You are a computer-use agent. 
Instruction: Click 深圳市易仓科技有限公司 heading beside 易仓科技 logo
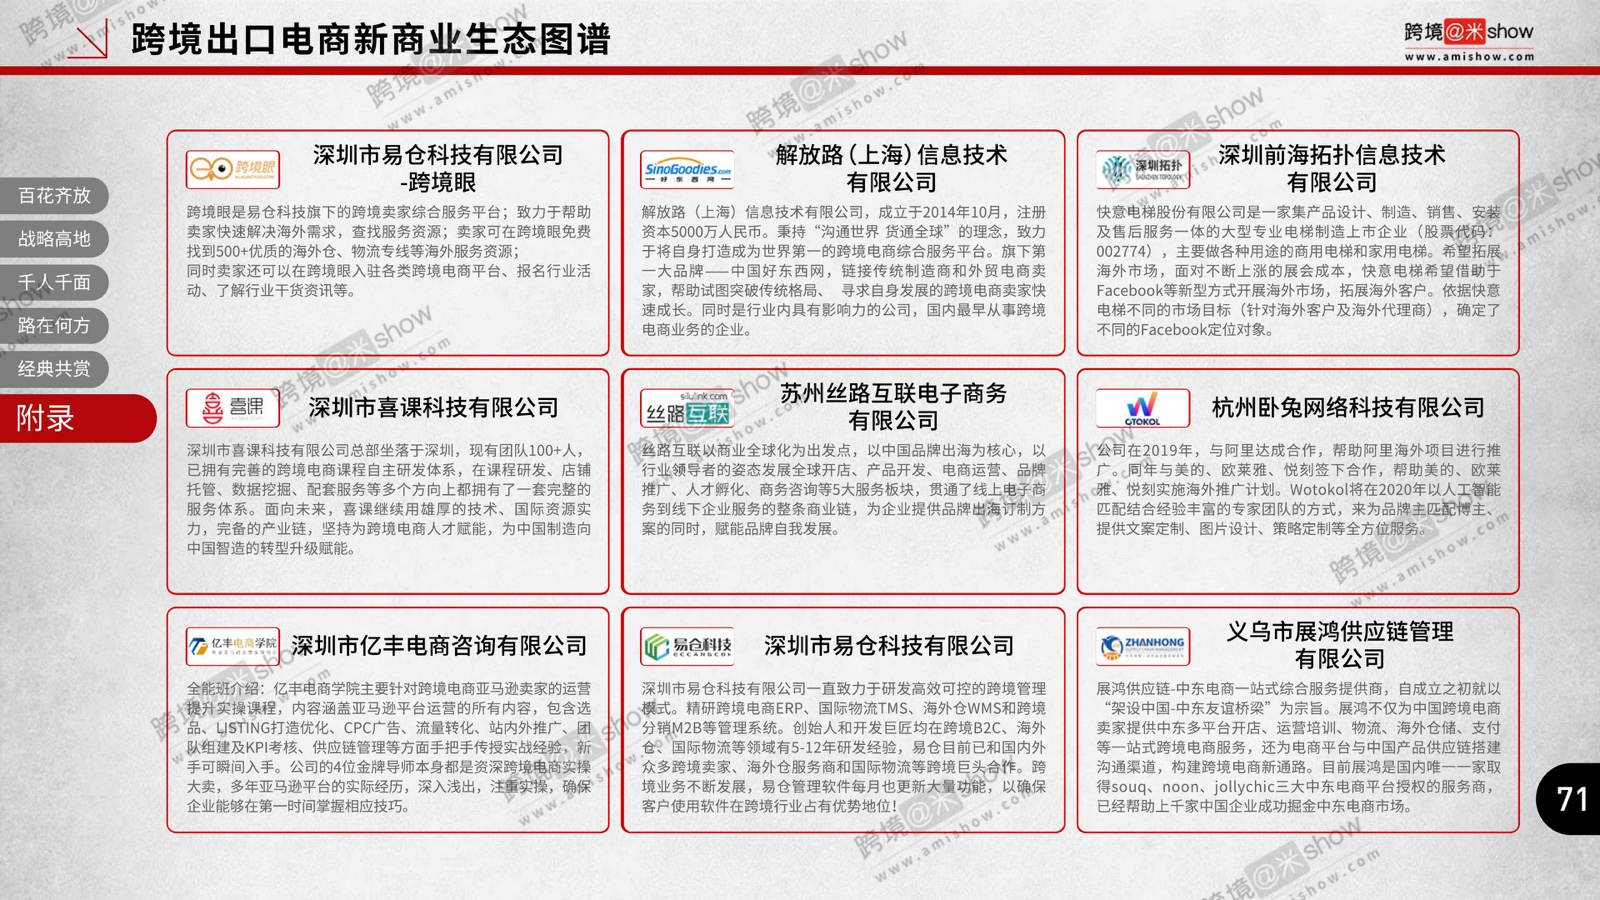click(x=889, y=646)
